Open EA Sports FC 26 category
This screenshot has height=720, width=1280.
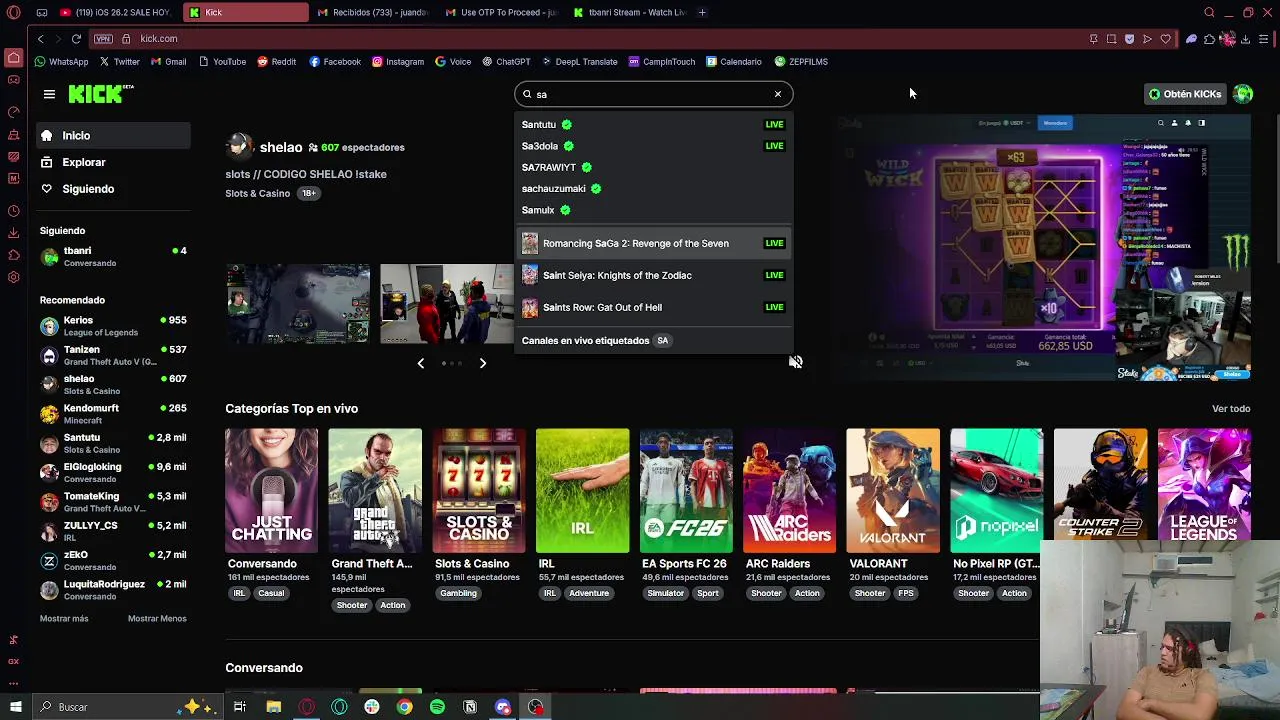pos(686,491)
